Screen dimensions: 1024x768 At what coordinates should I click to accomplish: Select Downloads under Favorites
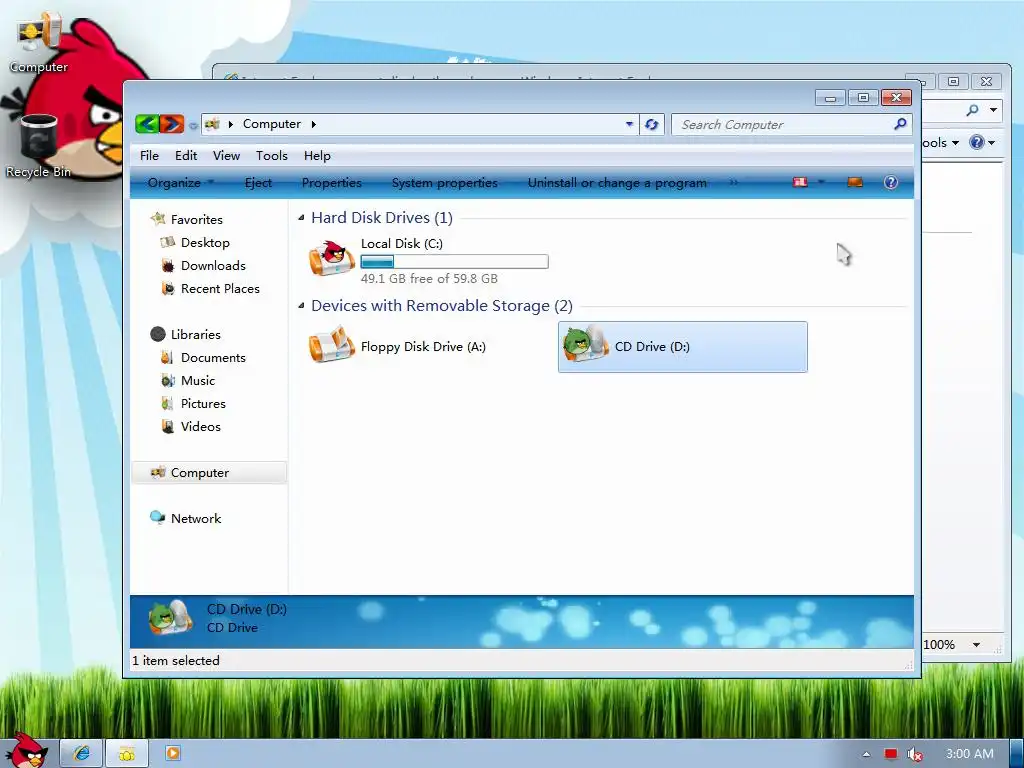[213, 266]
